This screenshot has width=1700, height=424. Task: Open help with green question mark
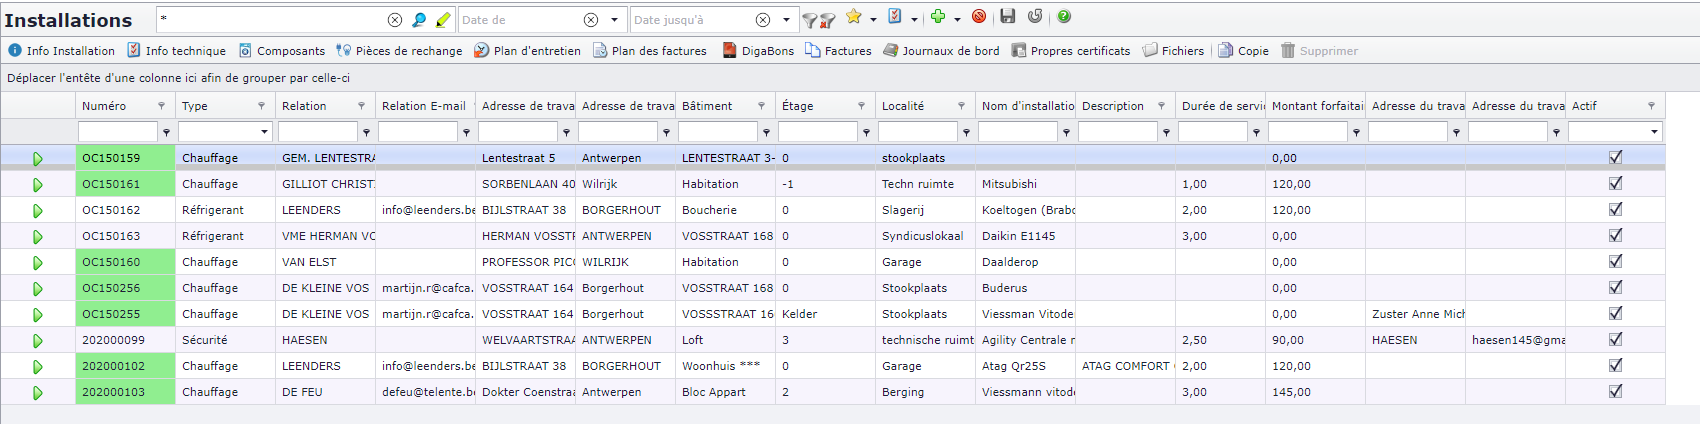point(1064,16)
